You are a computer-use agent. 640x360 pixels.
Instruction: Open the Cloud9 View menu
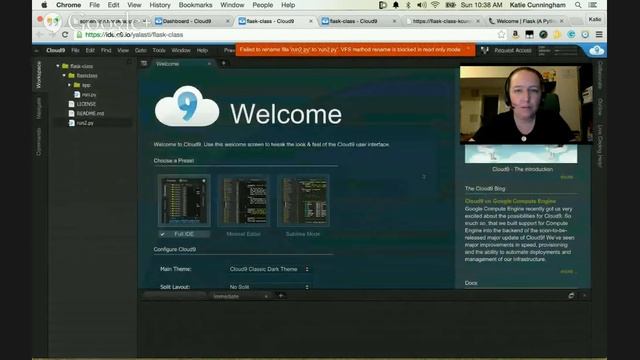[123, 50]
